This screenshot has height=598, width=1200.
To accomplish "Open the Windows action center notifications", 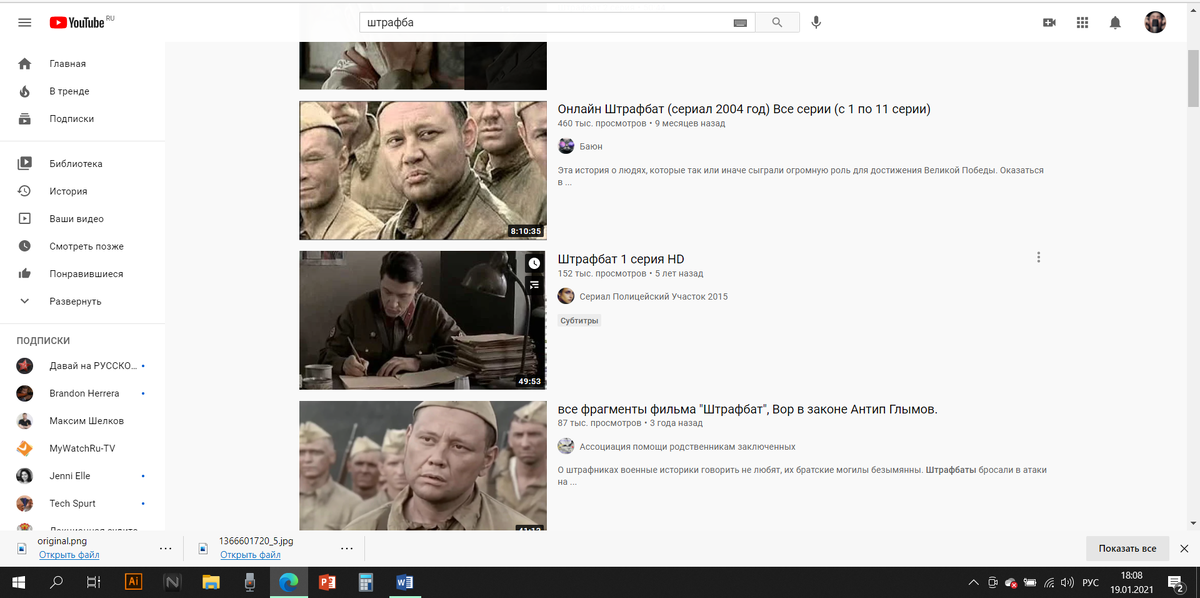I will [x=1176, y=582].
